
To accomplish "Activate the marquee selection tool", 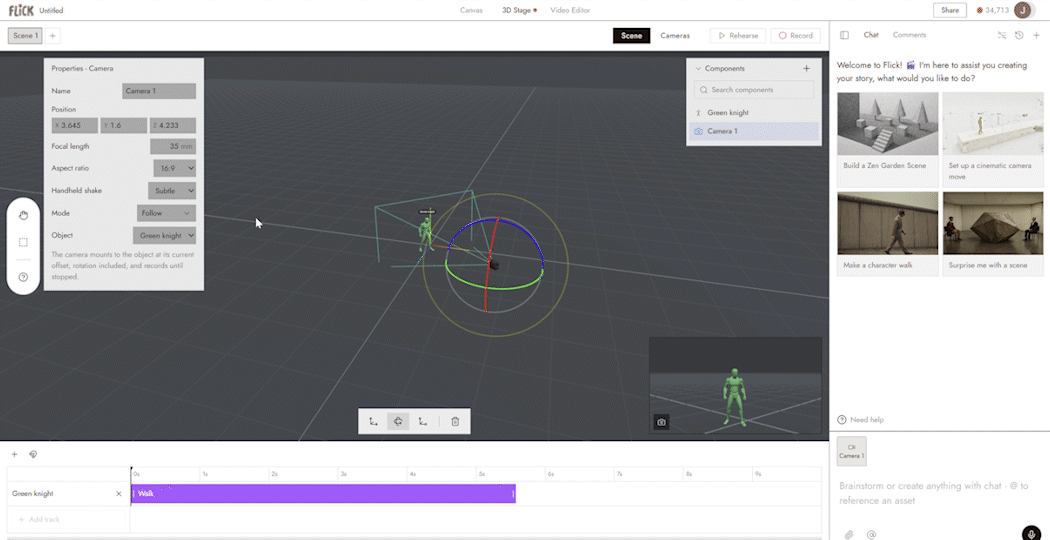I will [x=23, y=243].
